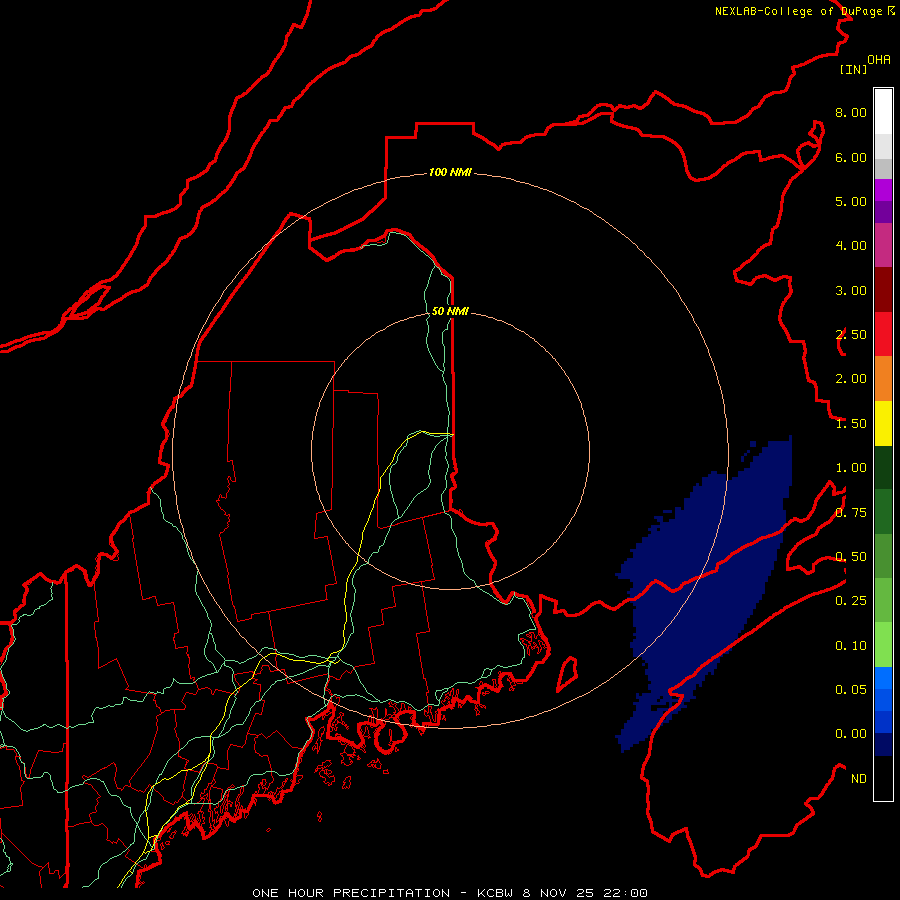
Task: Click the "ND" legend label
Action: (859, 779)
